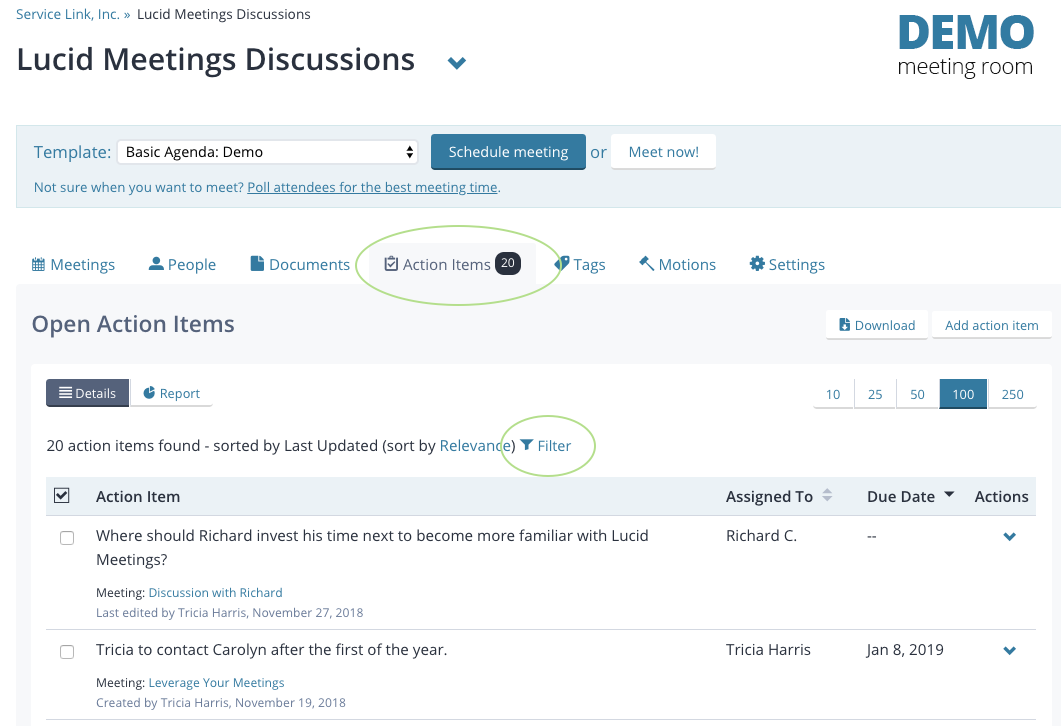Click Created by Tricia Harris, November 19 text
The width and height of the screenshot is (1061, 726).
[221, 702]
